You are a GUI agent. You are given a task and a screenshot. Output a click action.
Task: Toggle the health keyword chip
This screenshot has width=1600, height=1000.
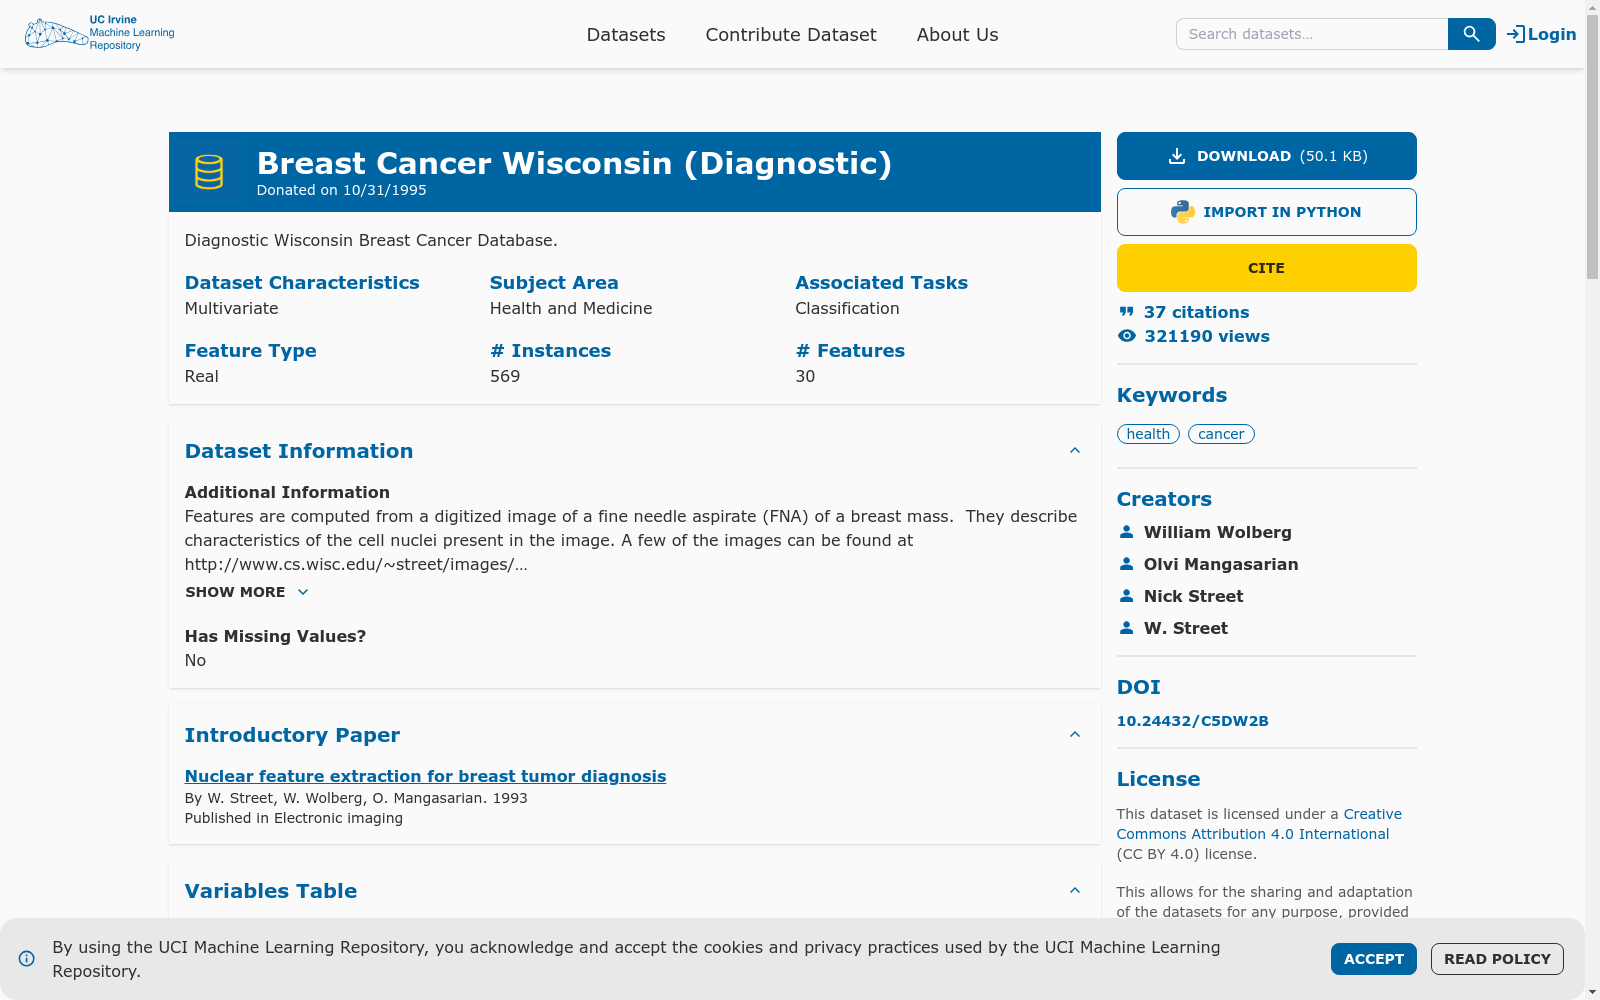1148,434
